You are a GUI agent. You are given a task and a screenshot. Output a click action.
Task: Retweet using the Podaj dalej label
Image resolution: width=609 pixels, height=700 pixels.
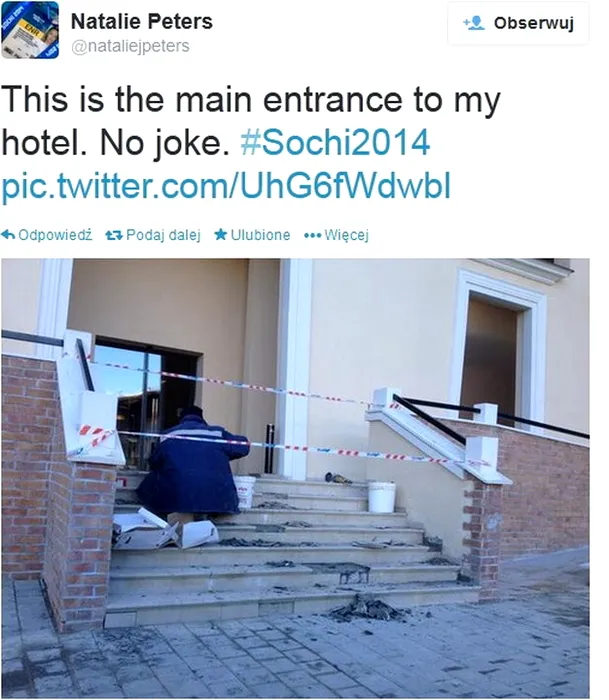[163, 235]
